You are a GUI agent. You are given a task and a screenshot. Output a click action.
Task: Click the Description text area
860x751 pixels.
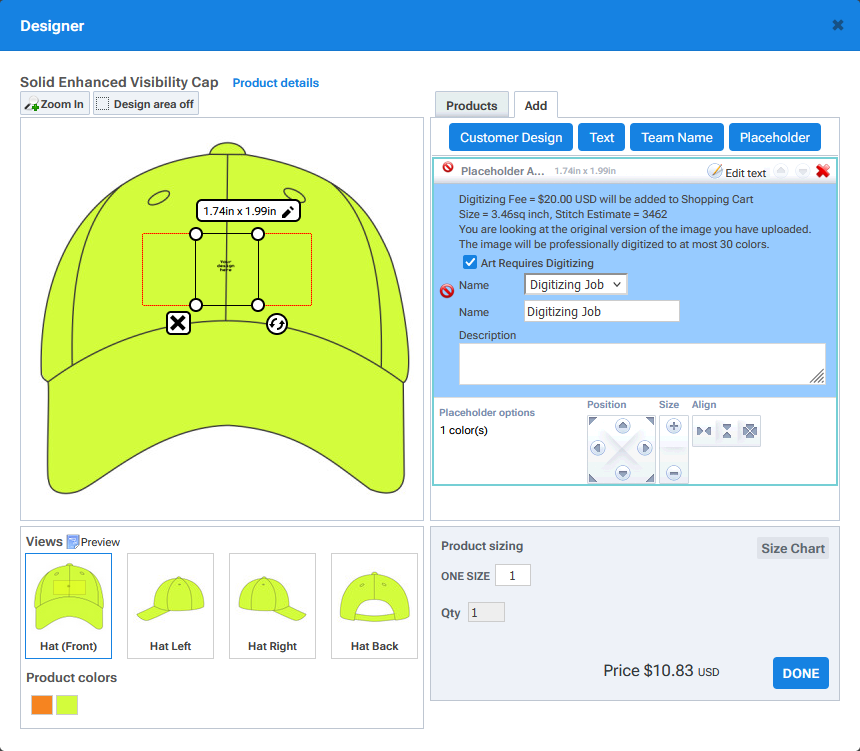pos(641,364)
